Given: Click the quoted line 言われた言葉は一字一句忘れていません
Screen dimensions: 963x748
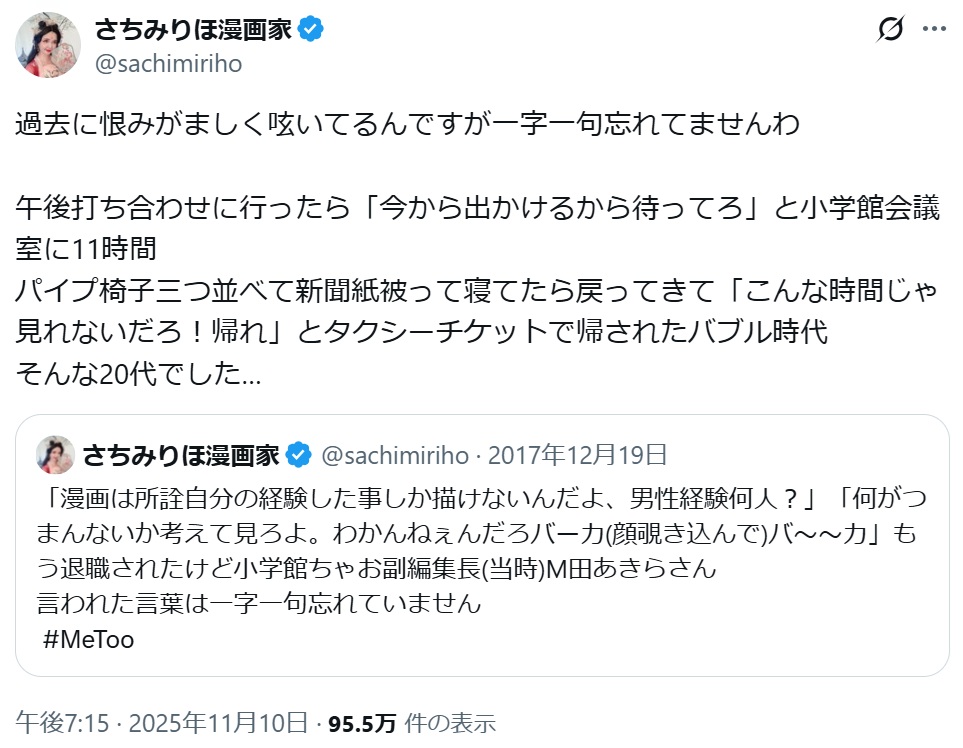Looking at the screenshot, I should (259, 603).
